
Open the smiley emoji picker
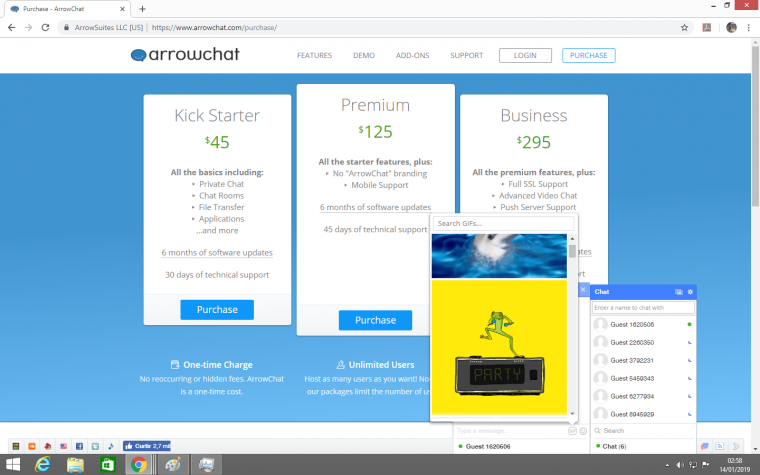[x=583, y=431]
